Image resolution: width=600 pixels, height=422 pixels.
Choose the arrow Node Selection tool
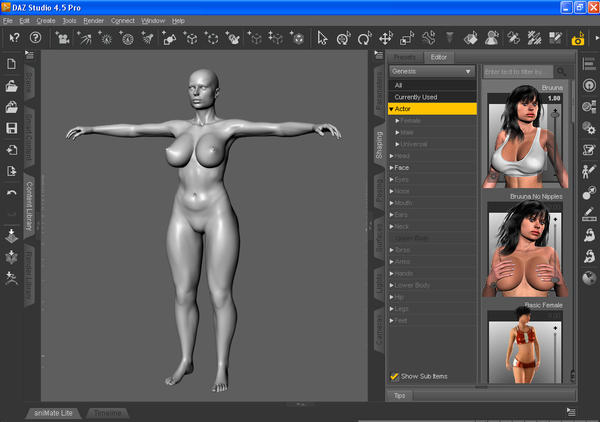[x=322, y=38]
